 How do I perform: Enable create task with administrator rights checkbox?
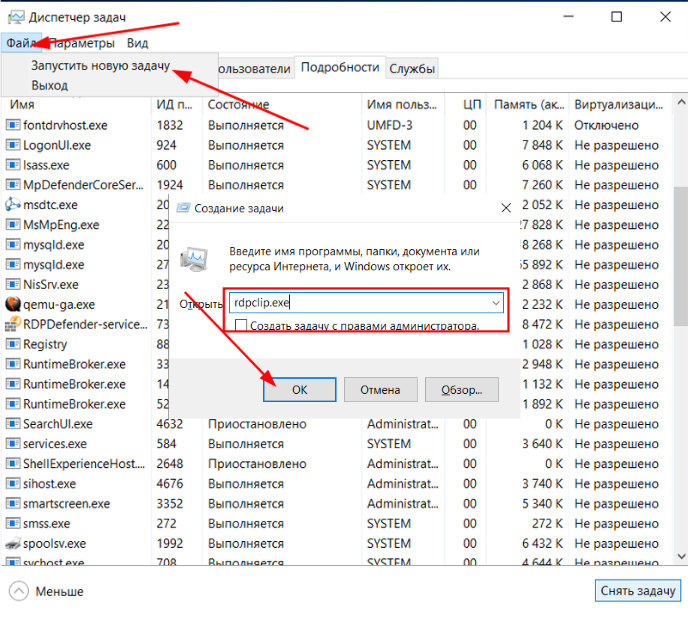(241, 326)
